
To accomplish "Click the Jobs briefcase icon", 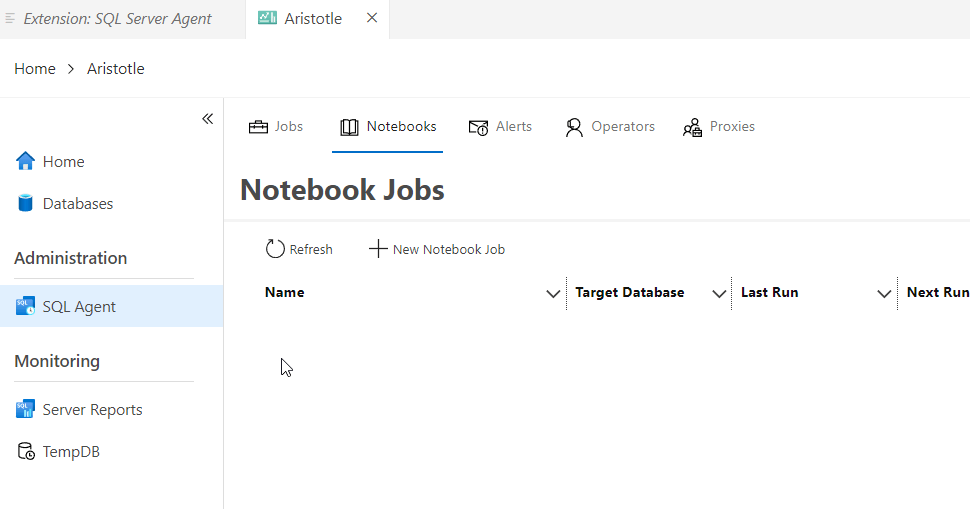I will click(258, 127).
